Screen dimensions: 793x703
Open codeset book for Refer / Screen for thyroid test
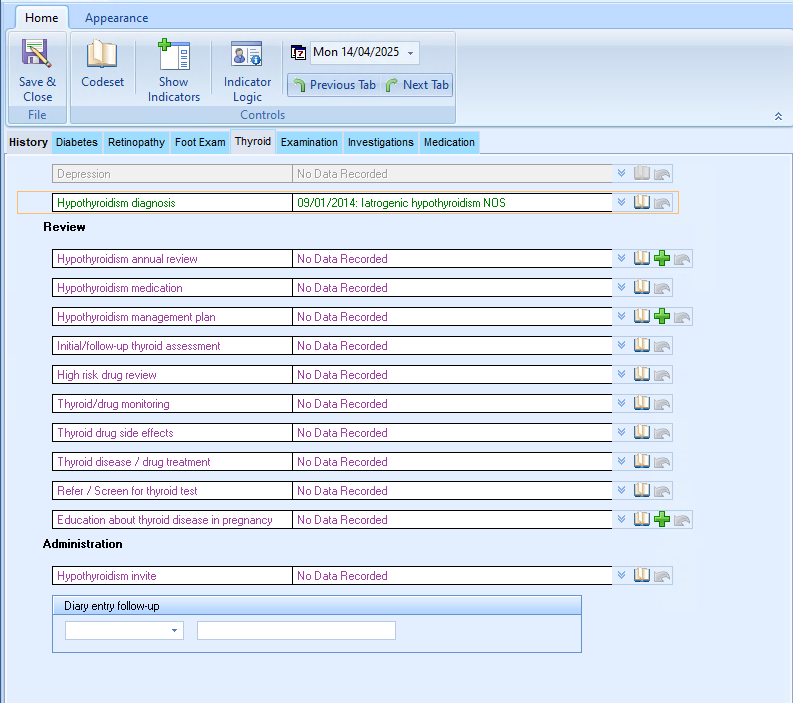(642, 490)
